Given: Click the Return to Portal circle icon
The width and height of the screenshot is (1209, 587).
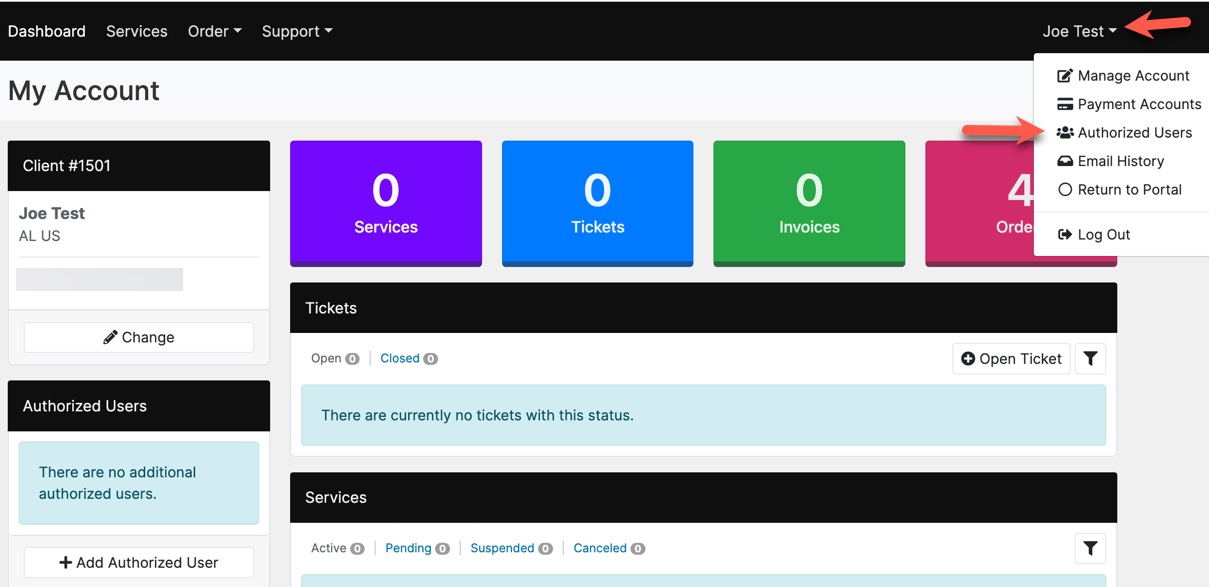Looking at the screenshot, I should click(x=1066, y=190).
